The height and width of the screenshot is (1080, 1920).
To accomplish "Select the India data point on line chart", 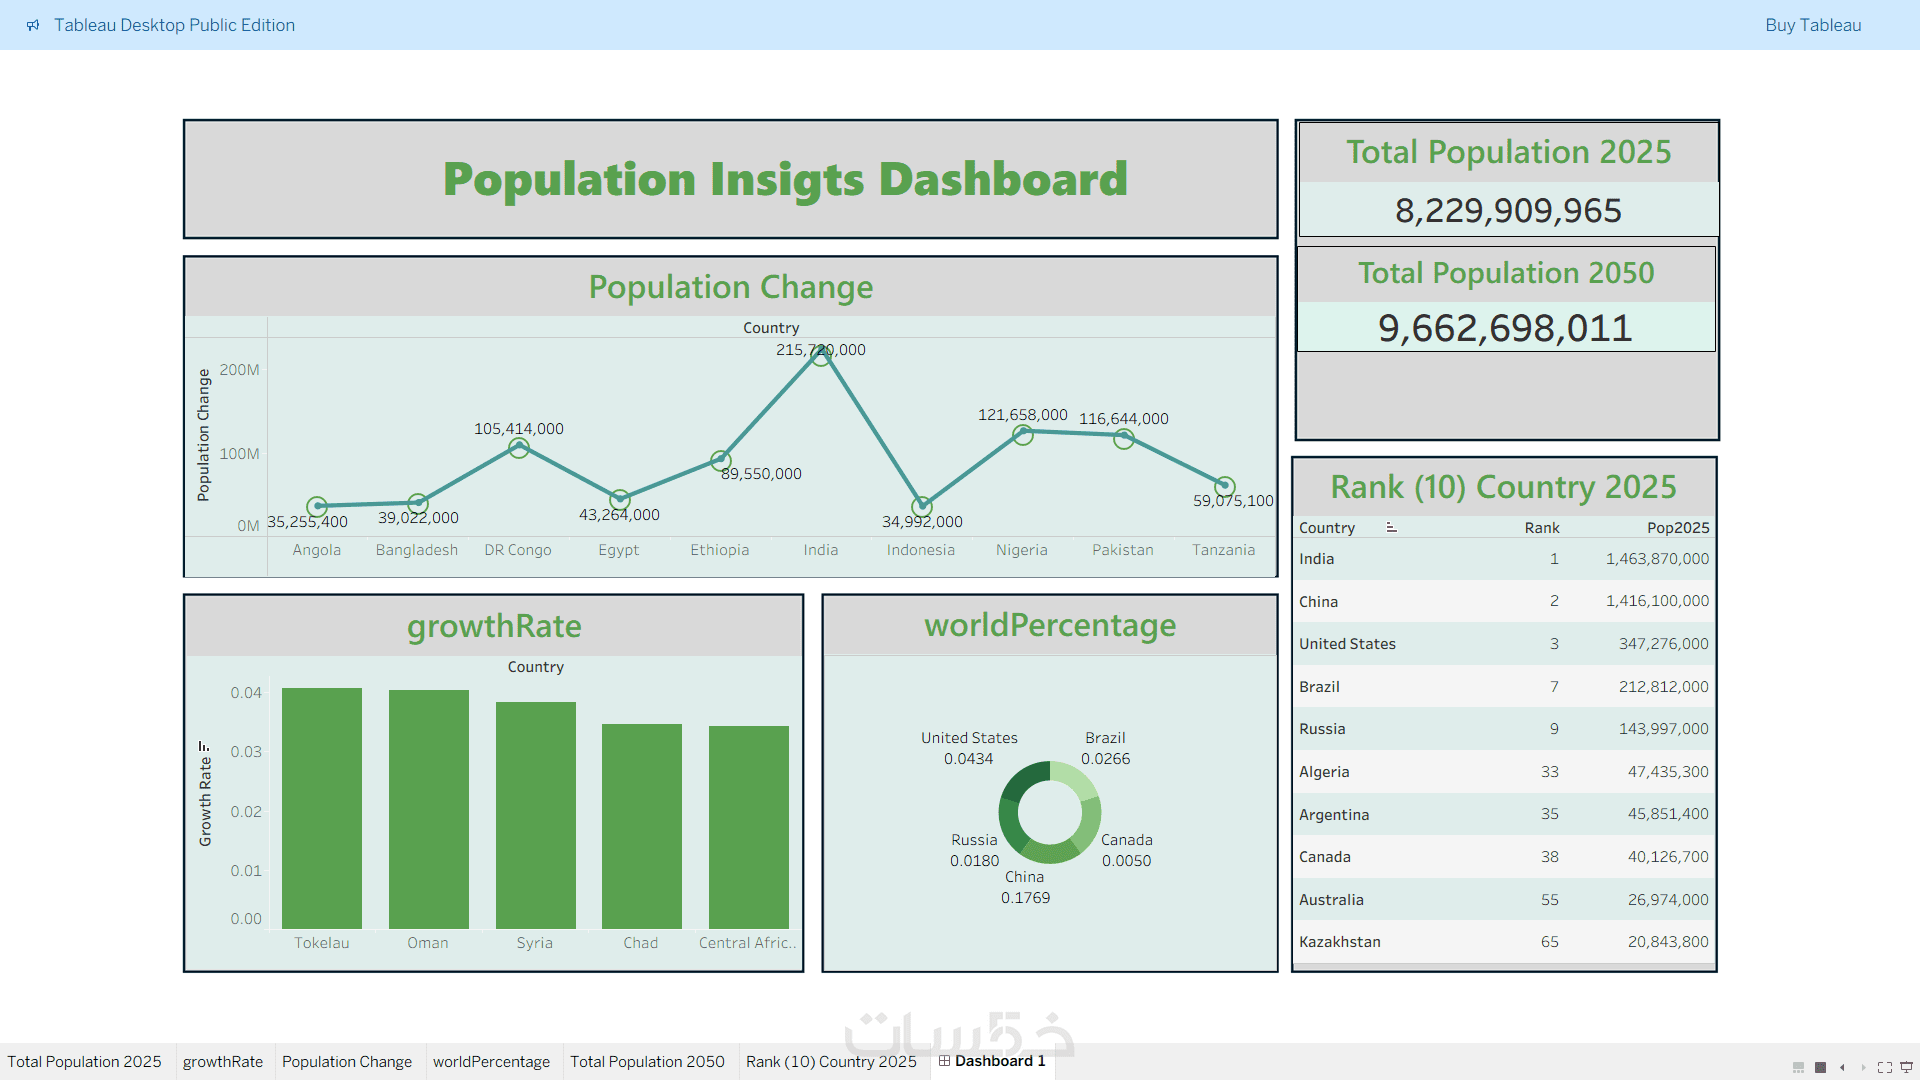I will click(820, 356).
